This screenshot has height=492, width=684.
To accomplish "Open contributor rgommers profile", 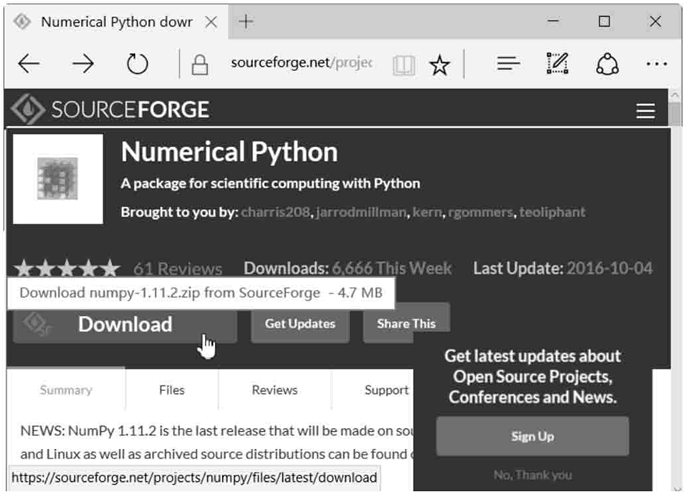I will tap(480, 212).
